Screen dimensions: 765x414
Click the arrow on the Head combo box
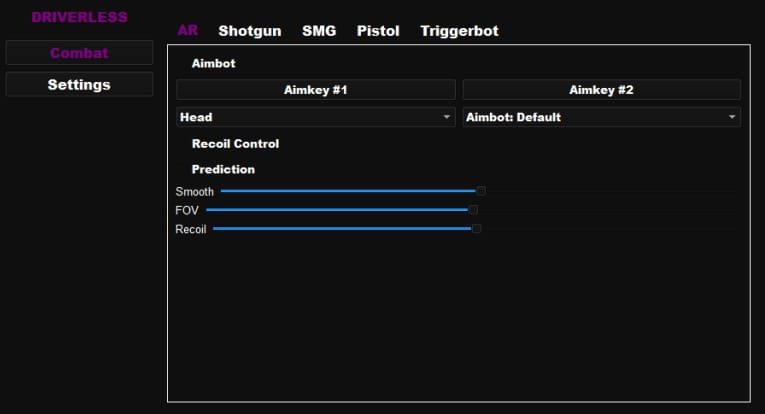(447, 117)
